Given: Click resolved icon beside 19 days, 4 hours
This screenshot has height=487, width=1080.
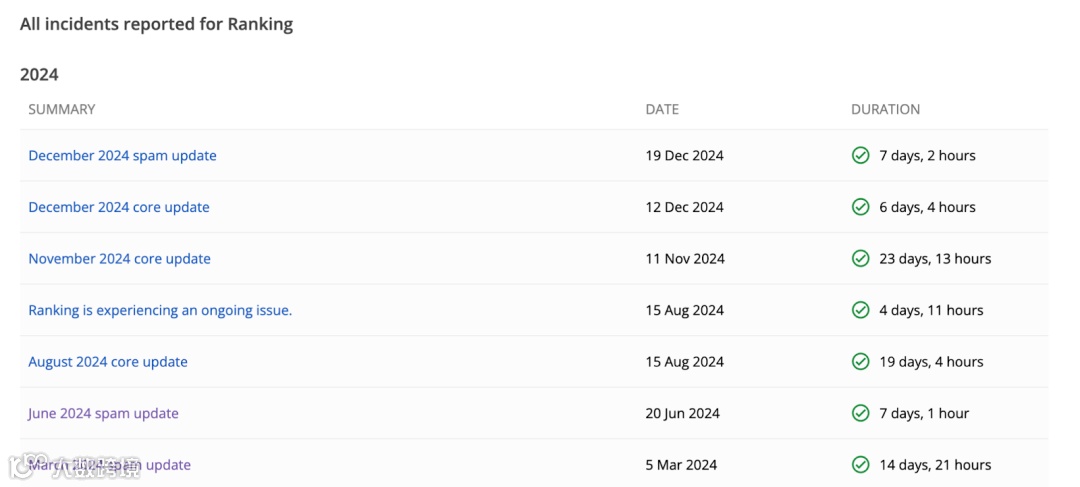Looking at the screenshot, I should tap(860, 361).
